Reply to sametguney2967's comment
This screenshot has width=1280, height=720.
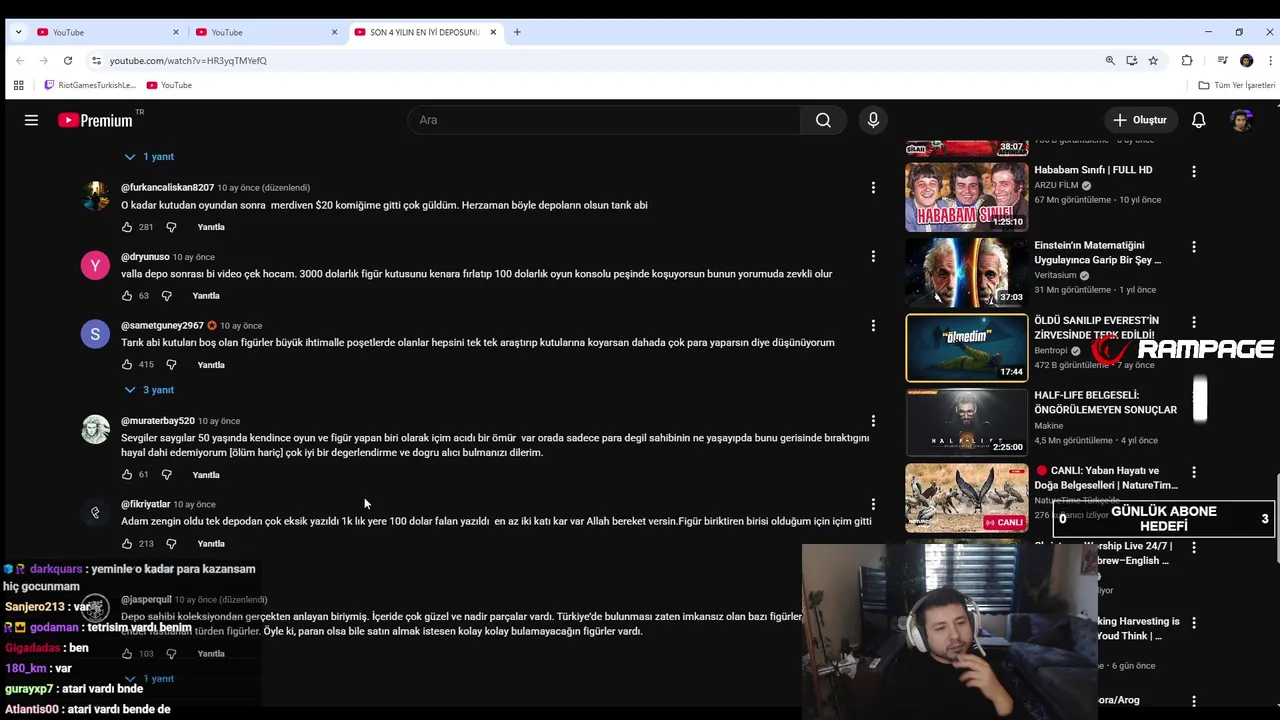coord(211,365)
